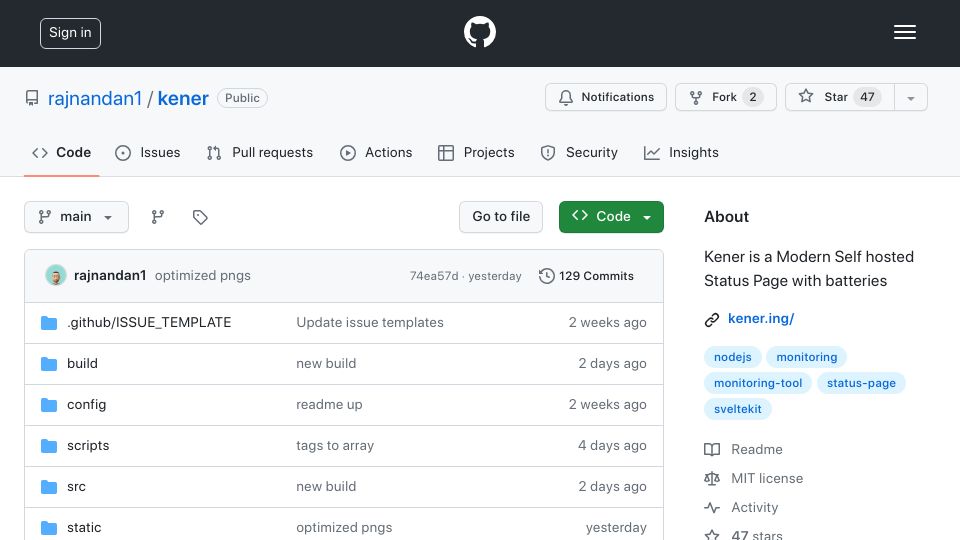Image resolution: width=960 pixels, height=540 pixels.
Task: Open the Insights tab
Action: tap(681, 152)
